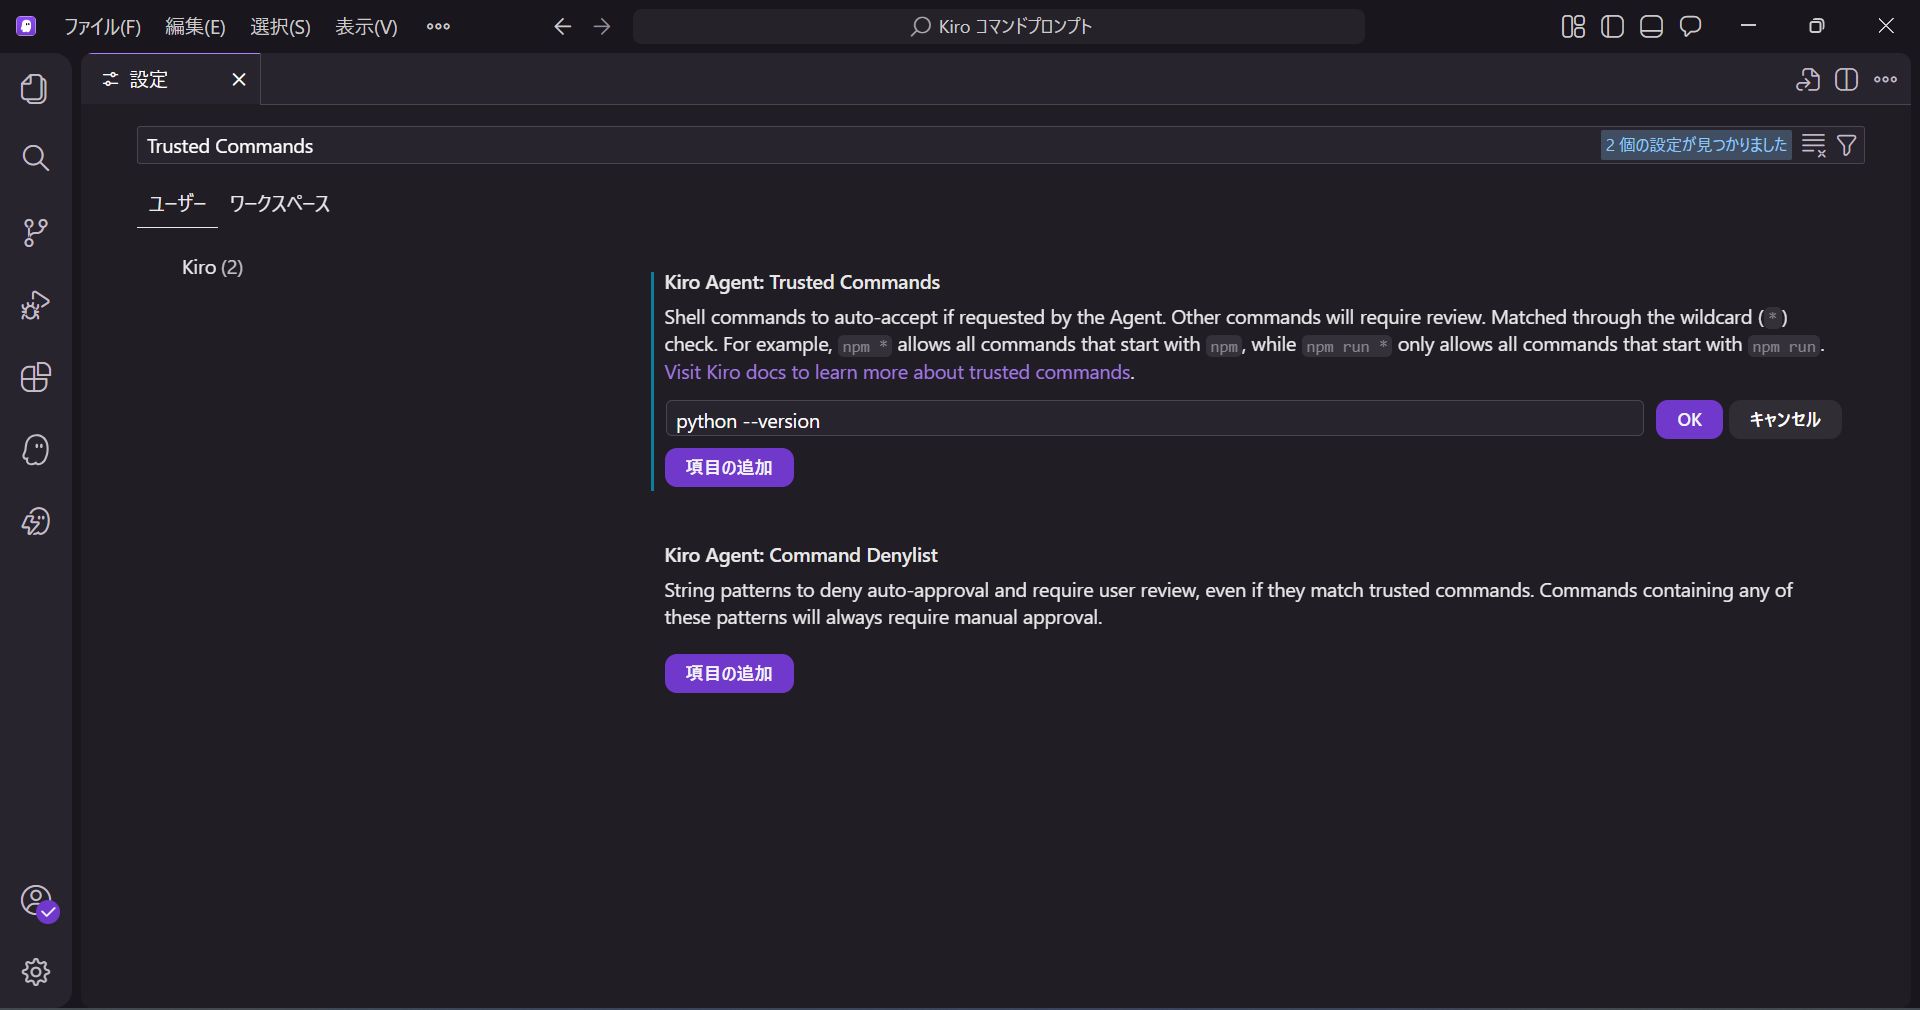
Task: Confirm the trusted command with OK
Action: point(1688,420)
